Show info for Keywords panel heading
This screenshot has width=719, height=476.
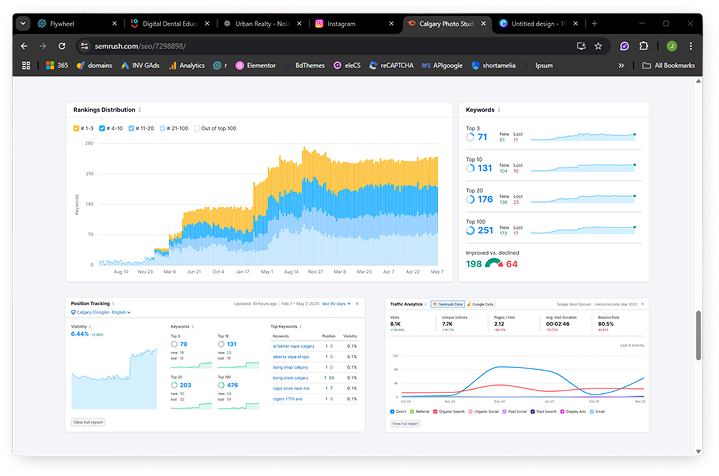click(x=499, y=110)
